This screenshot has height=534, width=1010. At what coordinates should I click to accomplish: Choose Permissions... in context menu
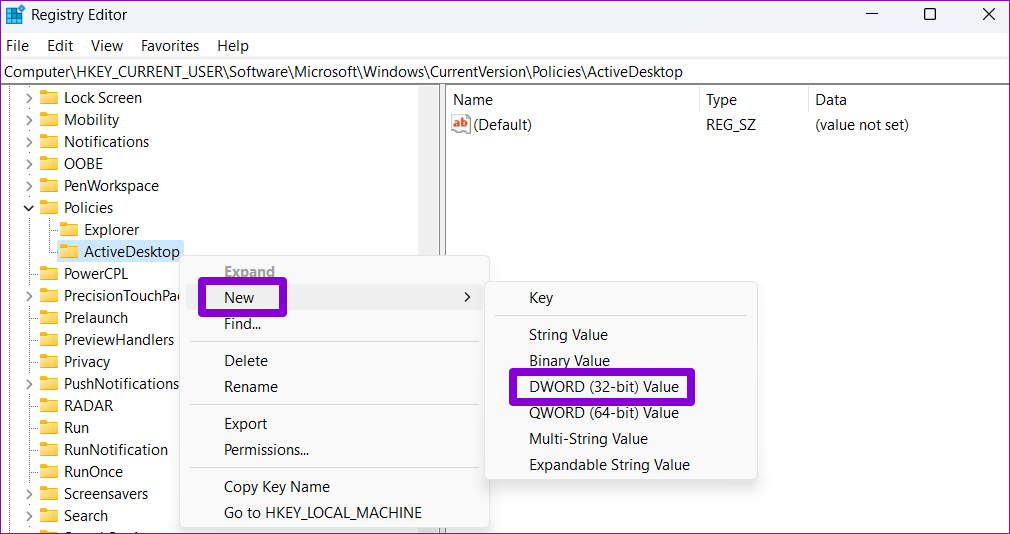pyautogui.click(x=266, y=450)
